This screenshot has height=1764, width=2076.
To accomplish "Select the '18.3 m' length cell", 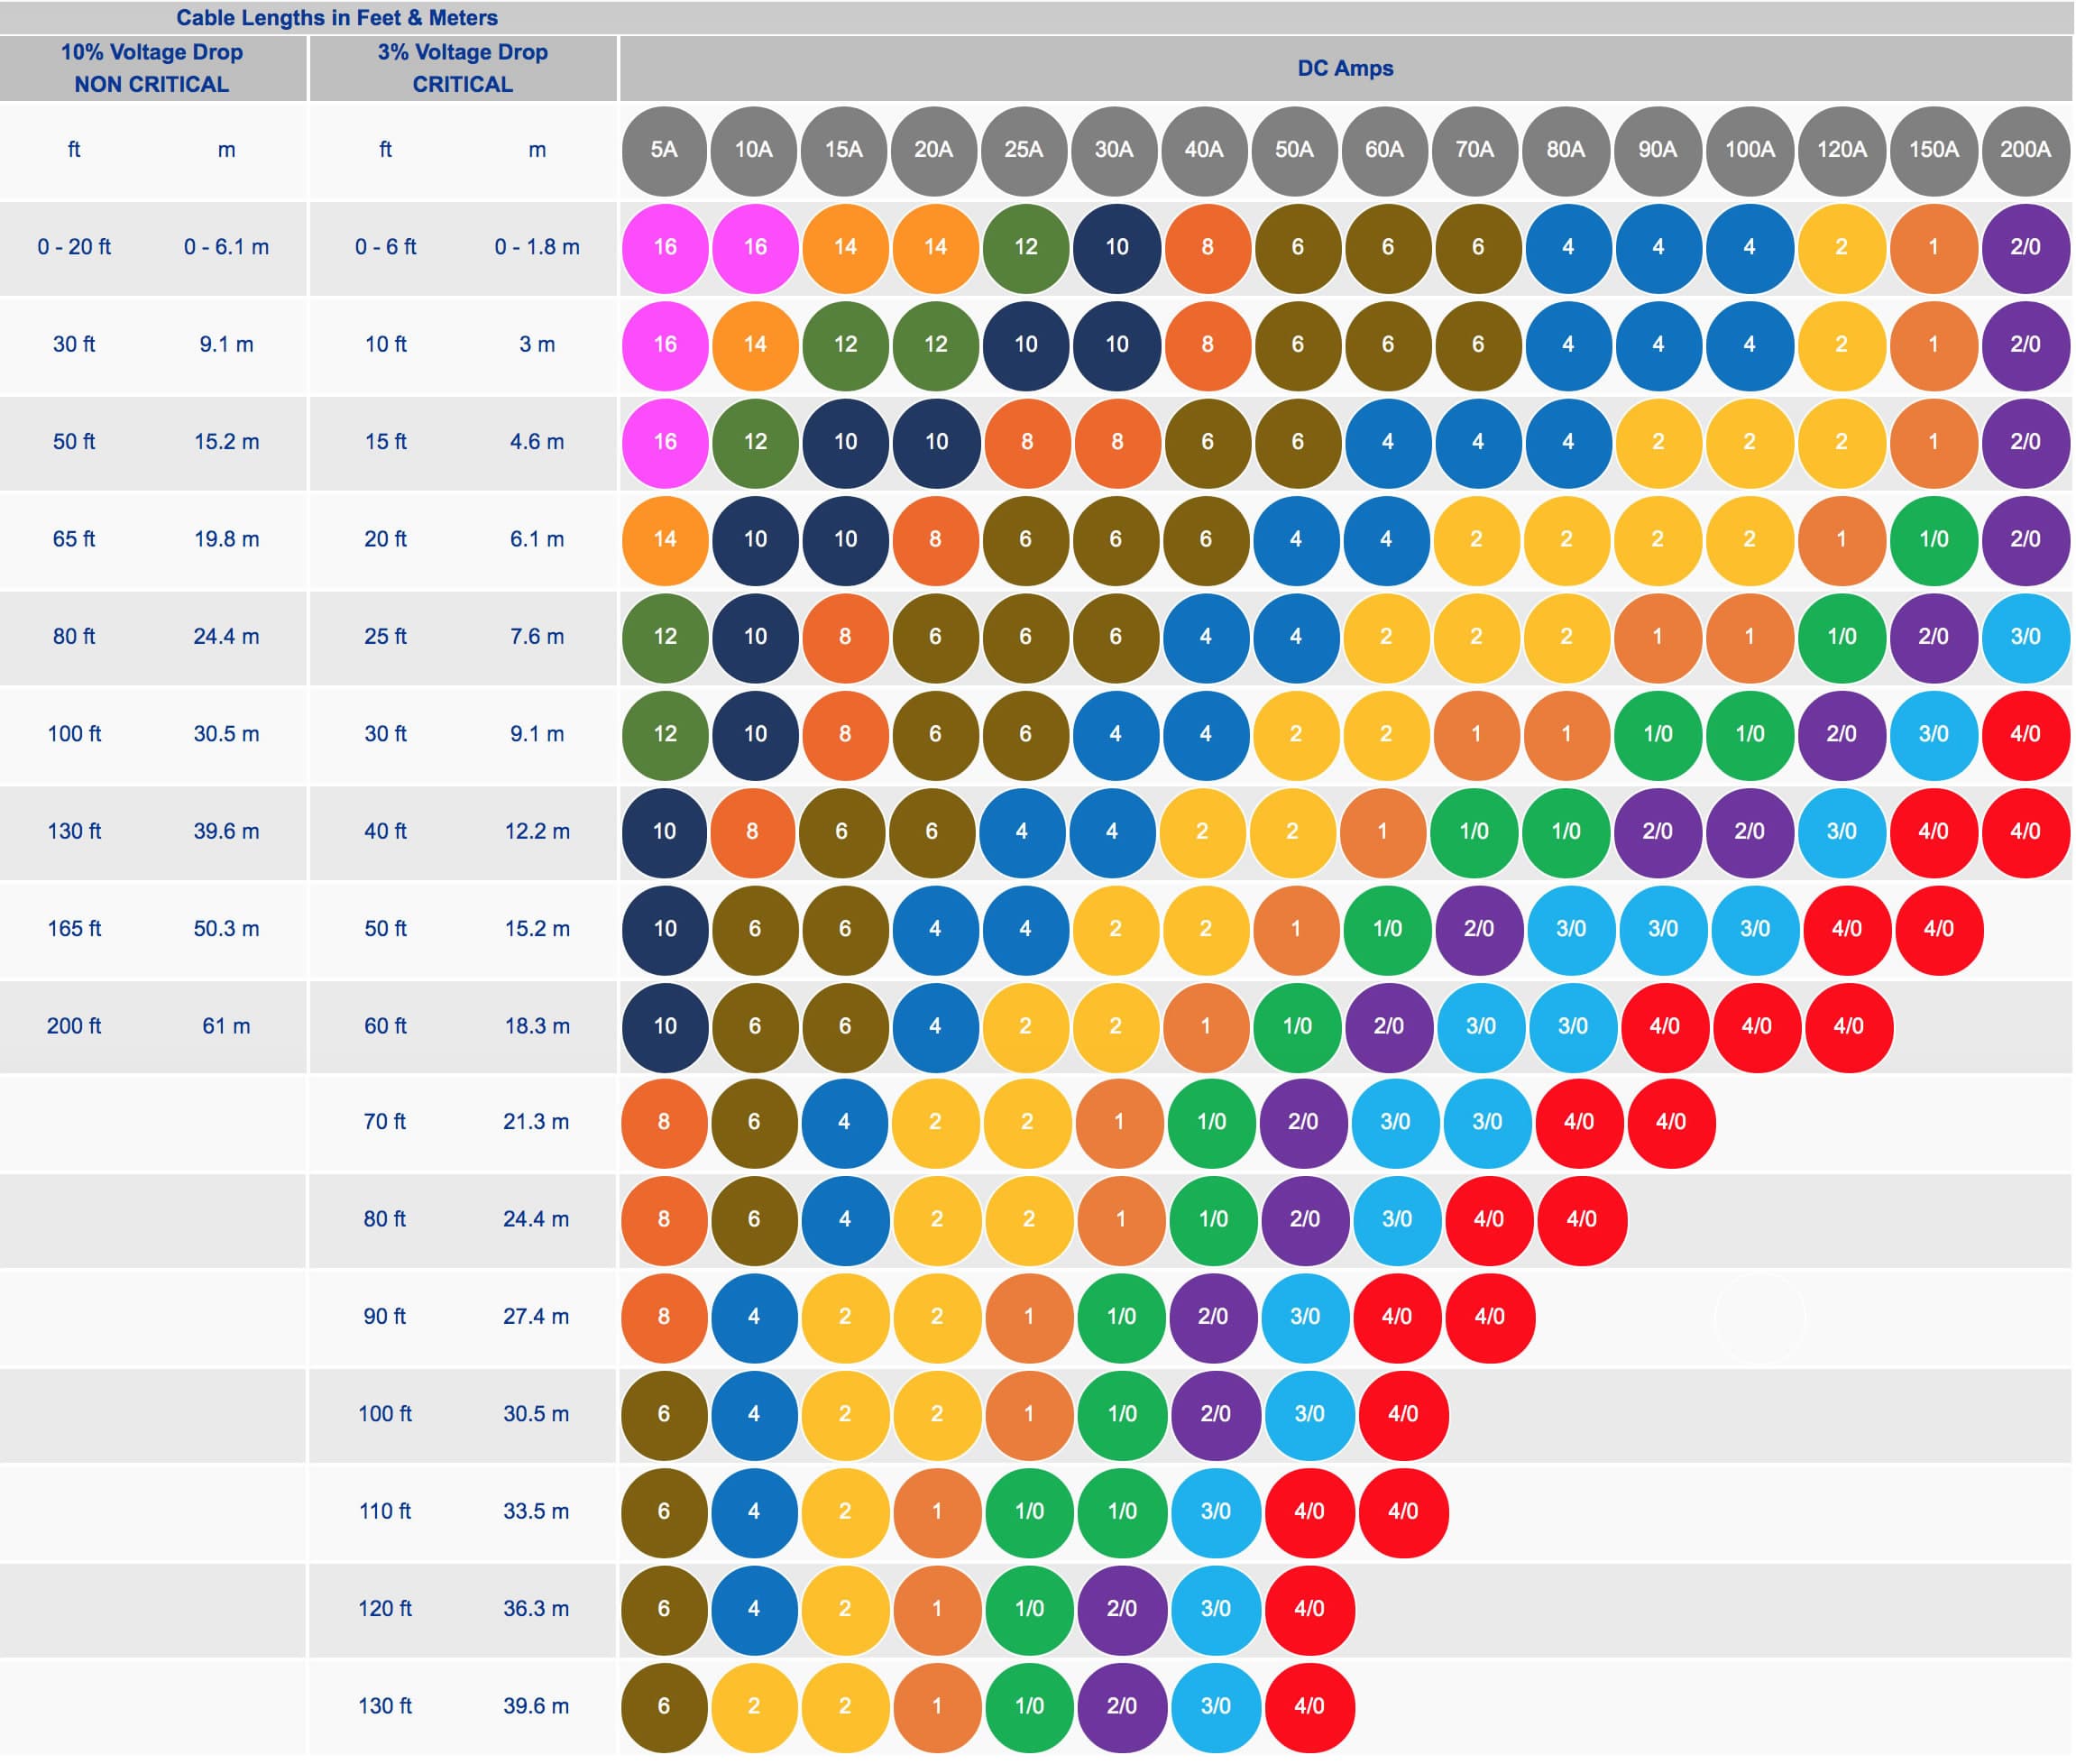I will click(x=537, y=1027).
